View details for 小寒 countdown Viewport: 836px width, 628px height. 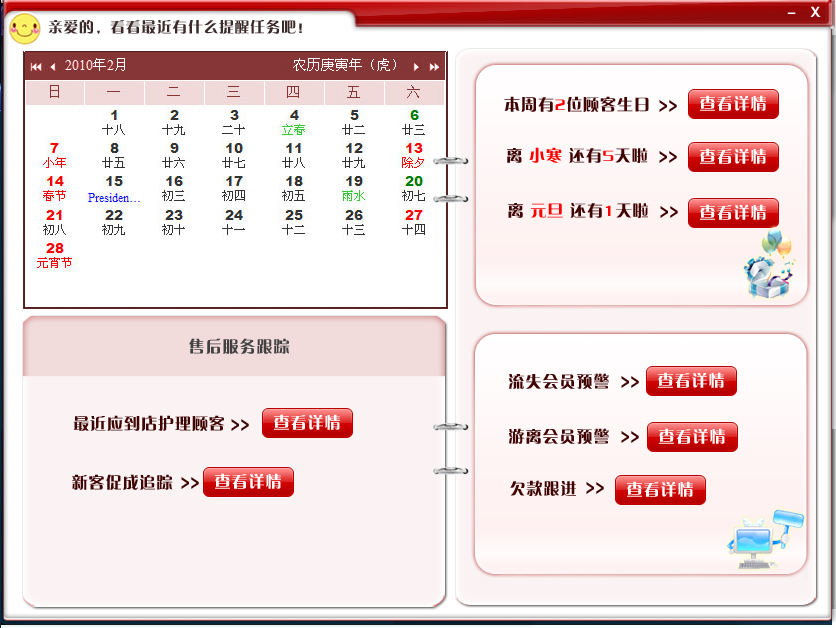pyautogui.click(x=733, y=157)
